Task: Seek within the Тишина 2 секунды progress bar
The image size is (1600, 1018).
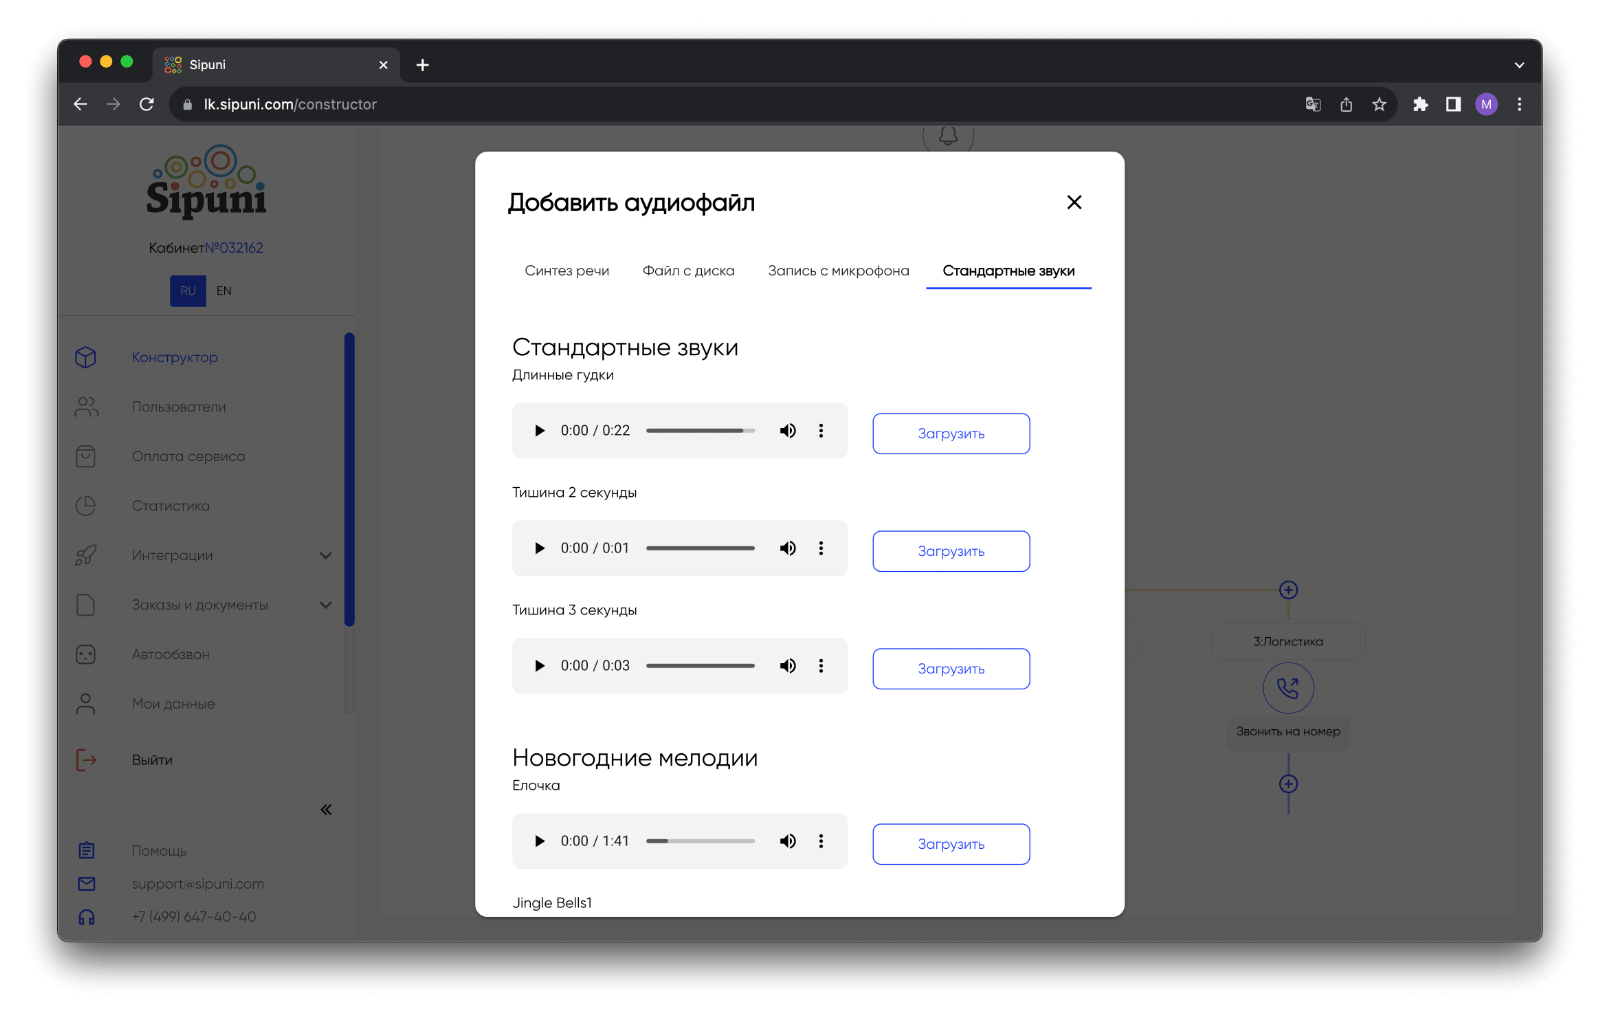Action: click(x=700, y=548)
